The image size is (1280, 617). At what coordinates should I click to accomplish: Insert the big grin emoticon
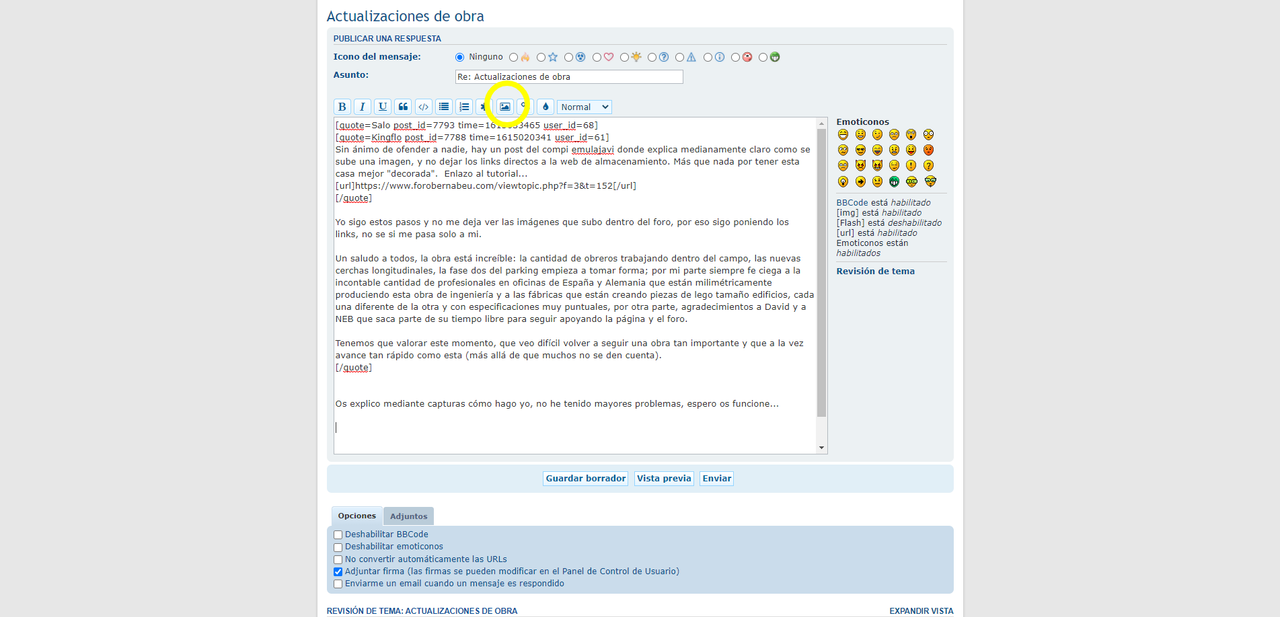pyautogui.click(x=843, y=134)
